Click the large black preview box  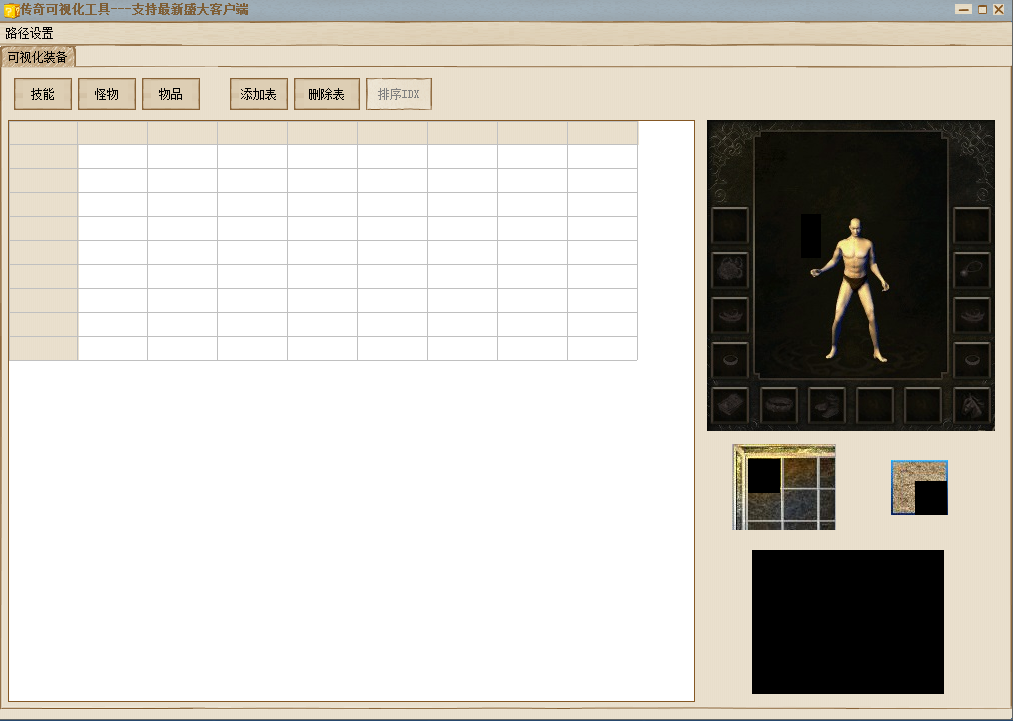[x=848, y=622]
